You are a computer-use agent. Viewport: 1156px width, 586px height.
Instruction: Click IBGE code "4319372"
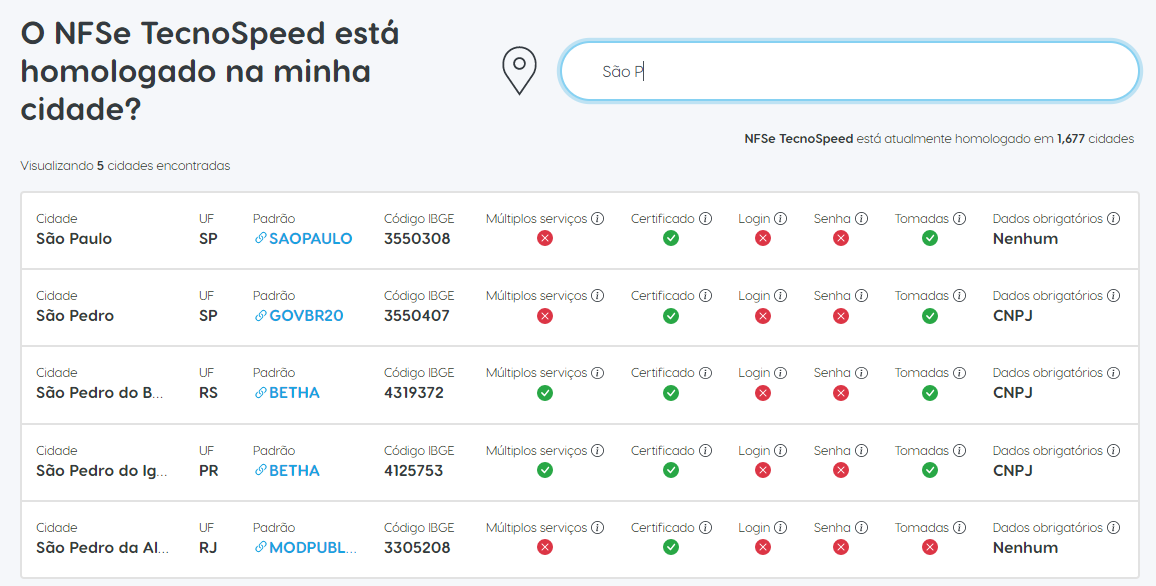click(x=414, y=393)
